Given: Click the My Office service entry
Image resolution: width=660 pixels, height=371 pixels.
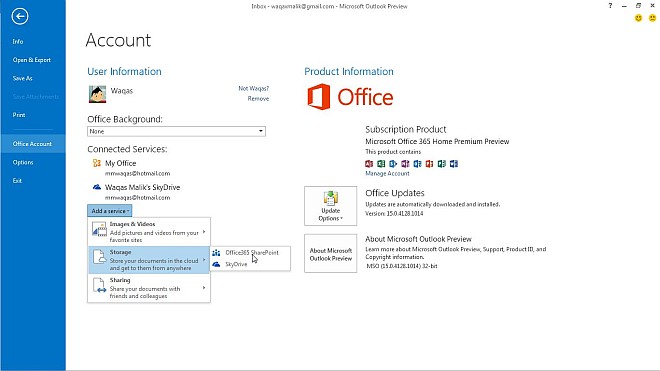Looking at the screenshot, I should (x=131, y=168).
